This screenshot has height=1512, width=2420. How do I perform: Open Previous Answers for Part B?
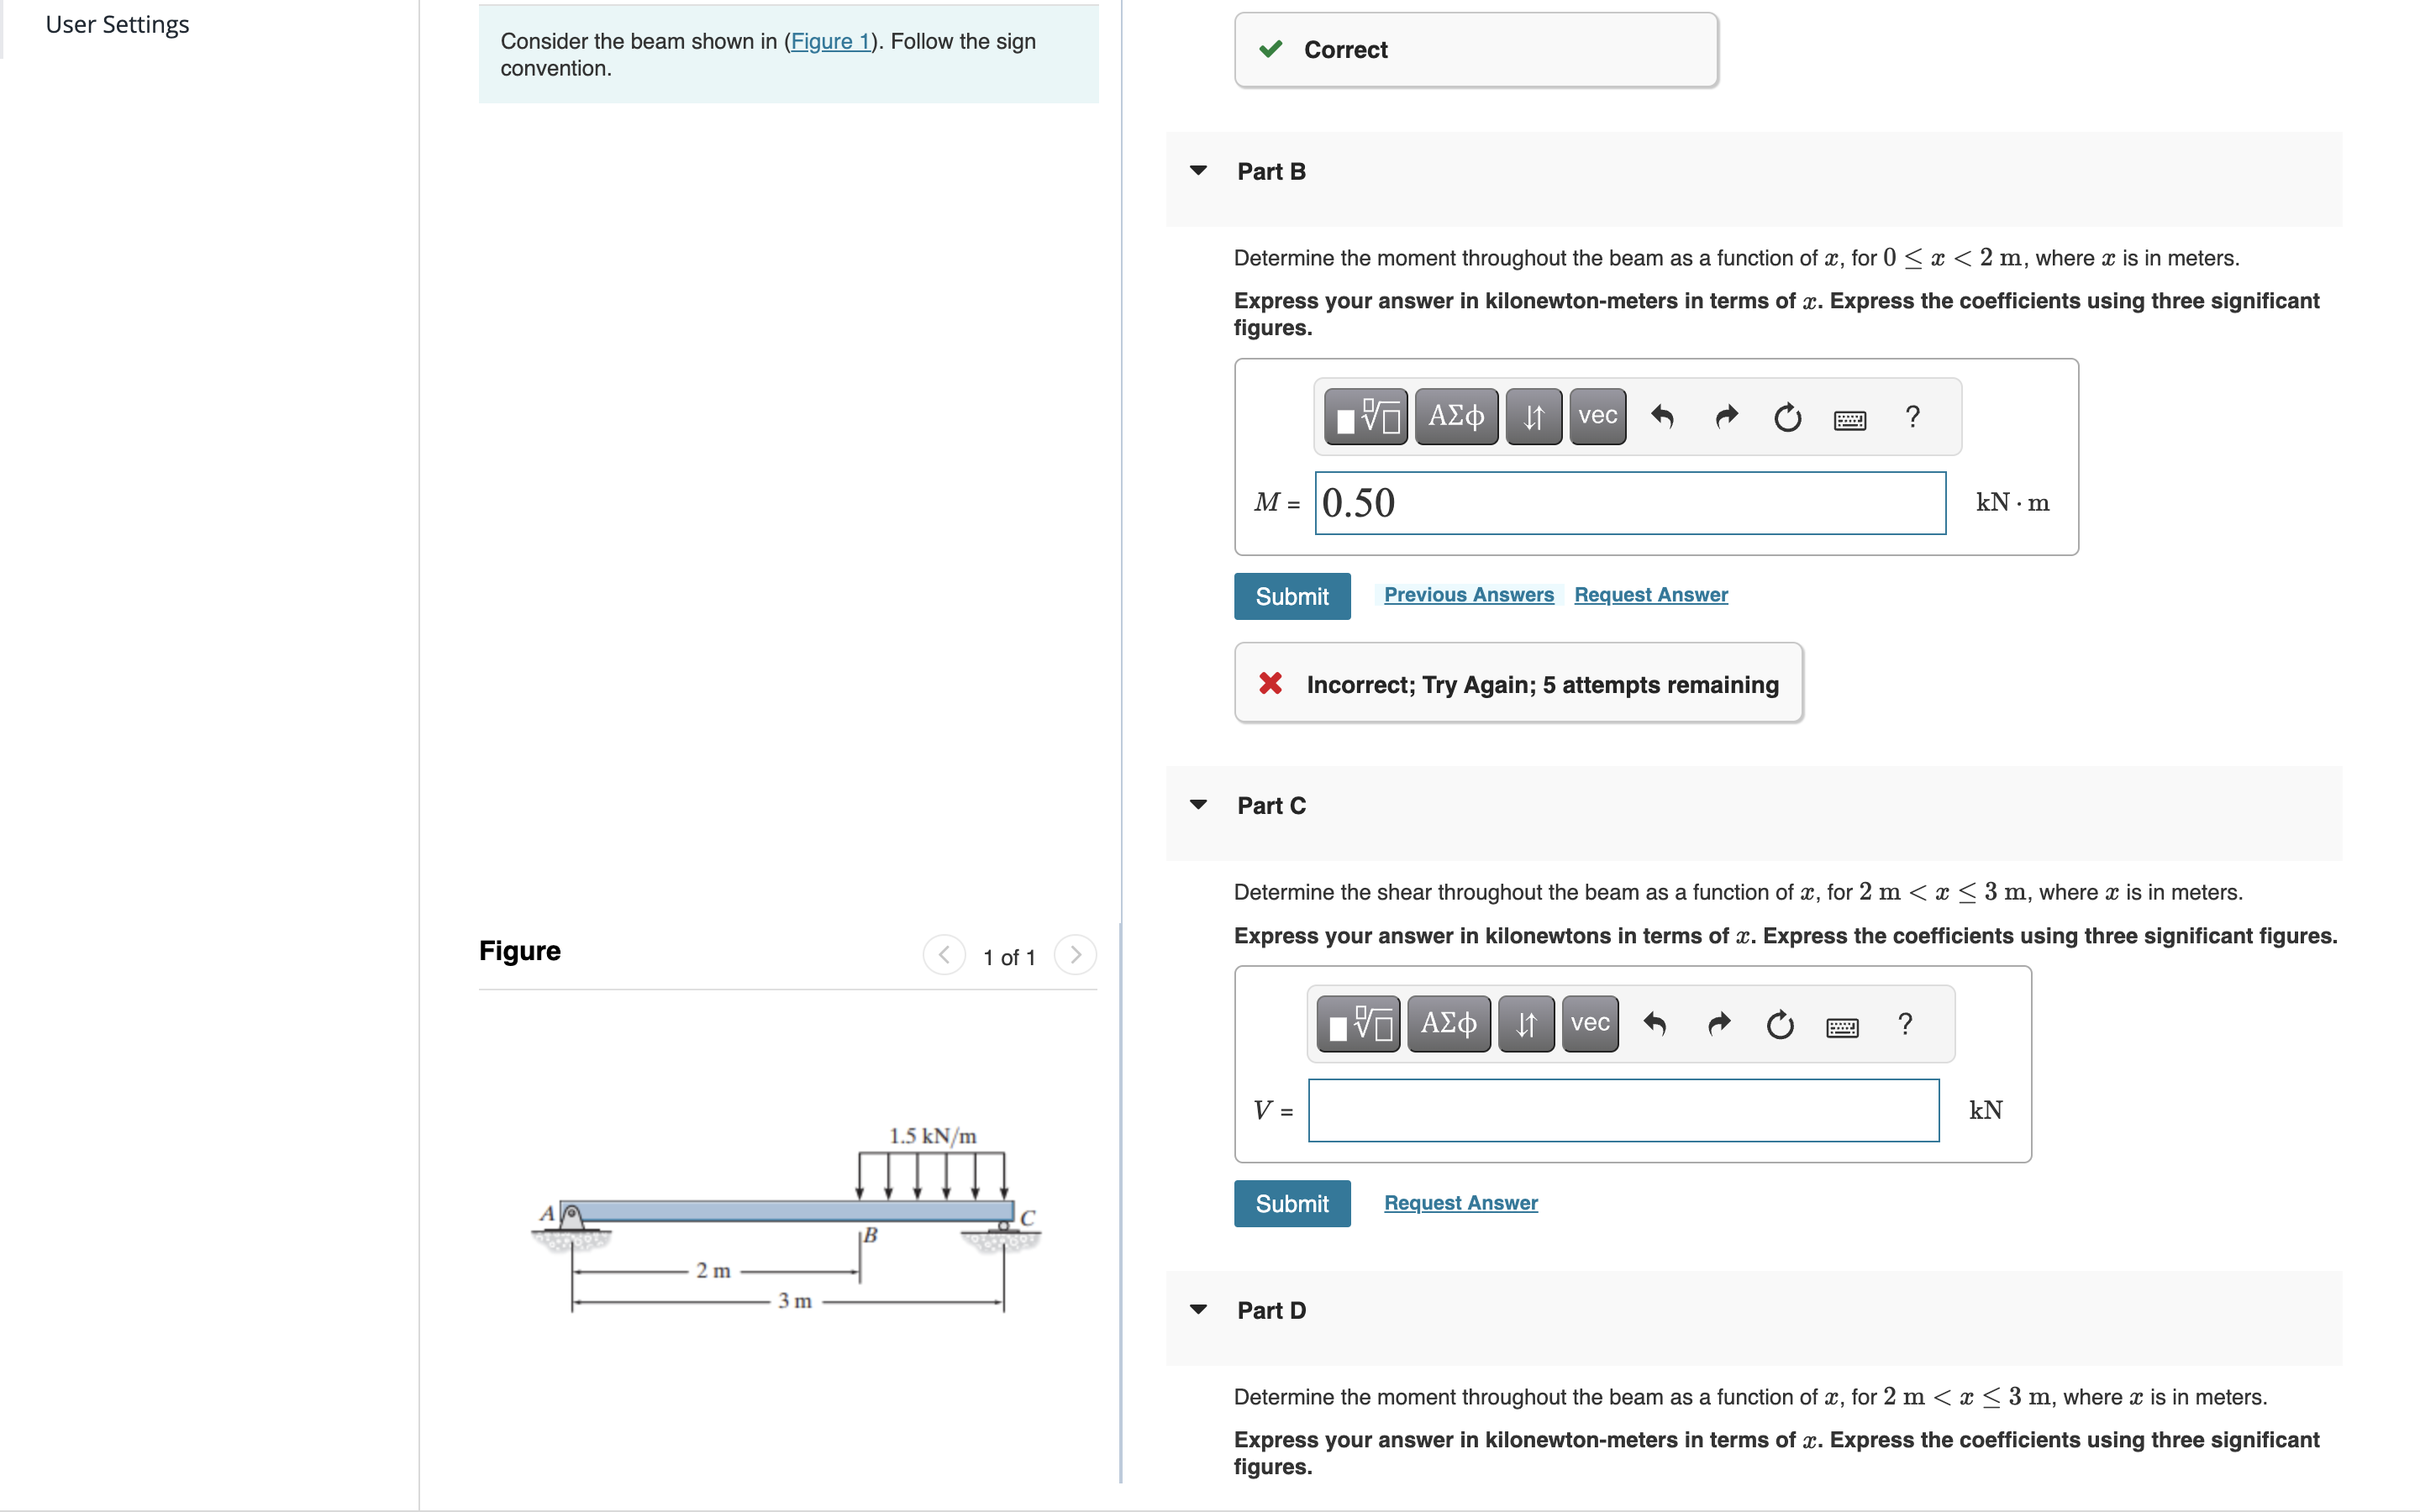pos(1468,594)
